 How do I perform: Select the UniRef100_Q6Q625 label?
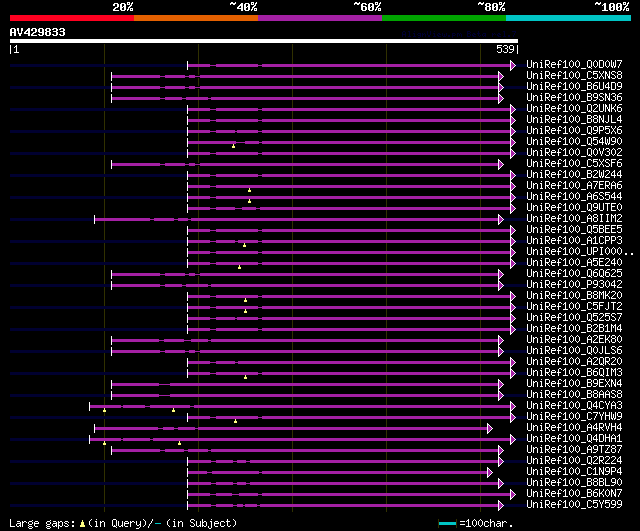[x=574, y=274]
